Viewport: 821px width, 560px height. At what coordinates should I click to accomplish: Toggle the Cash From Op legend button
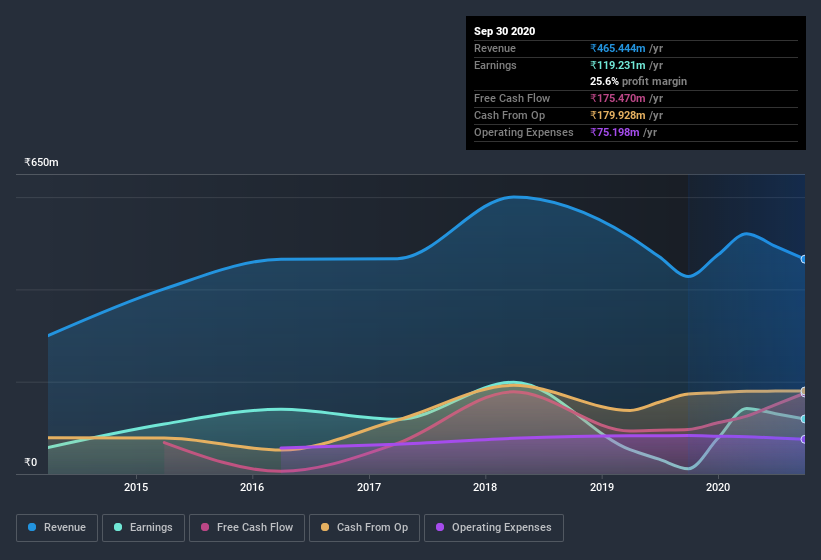pos(364,528)
